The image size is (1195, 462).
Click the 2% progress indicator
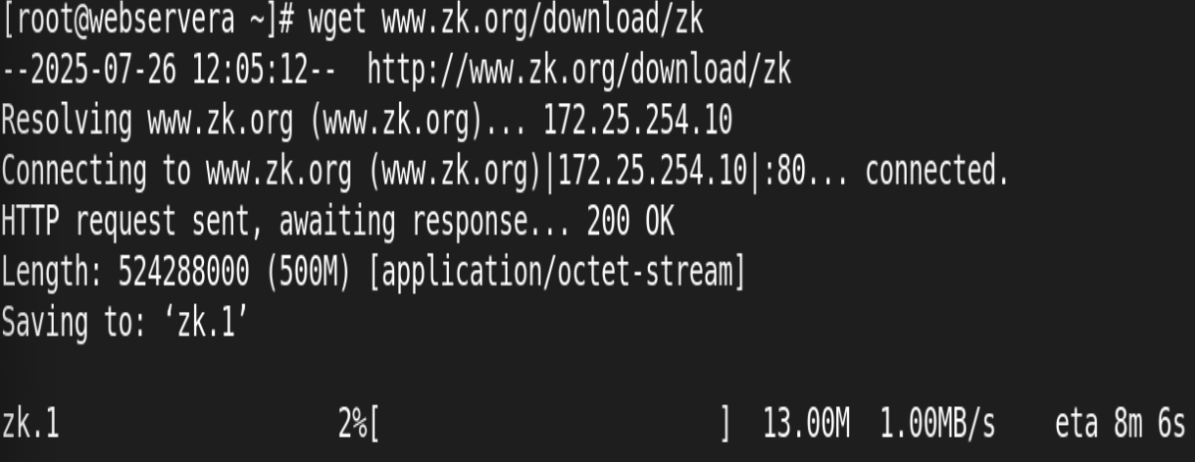353,425
